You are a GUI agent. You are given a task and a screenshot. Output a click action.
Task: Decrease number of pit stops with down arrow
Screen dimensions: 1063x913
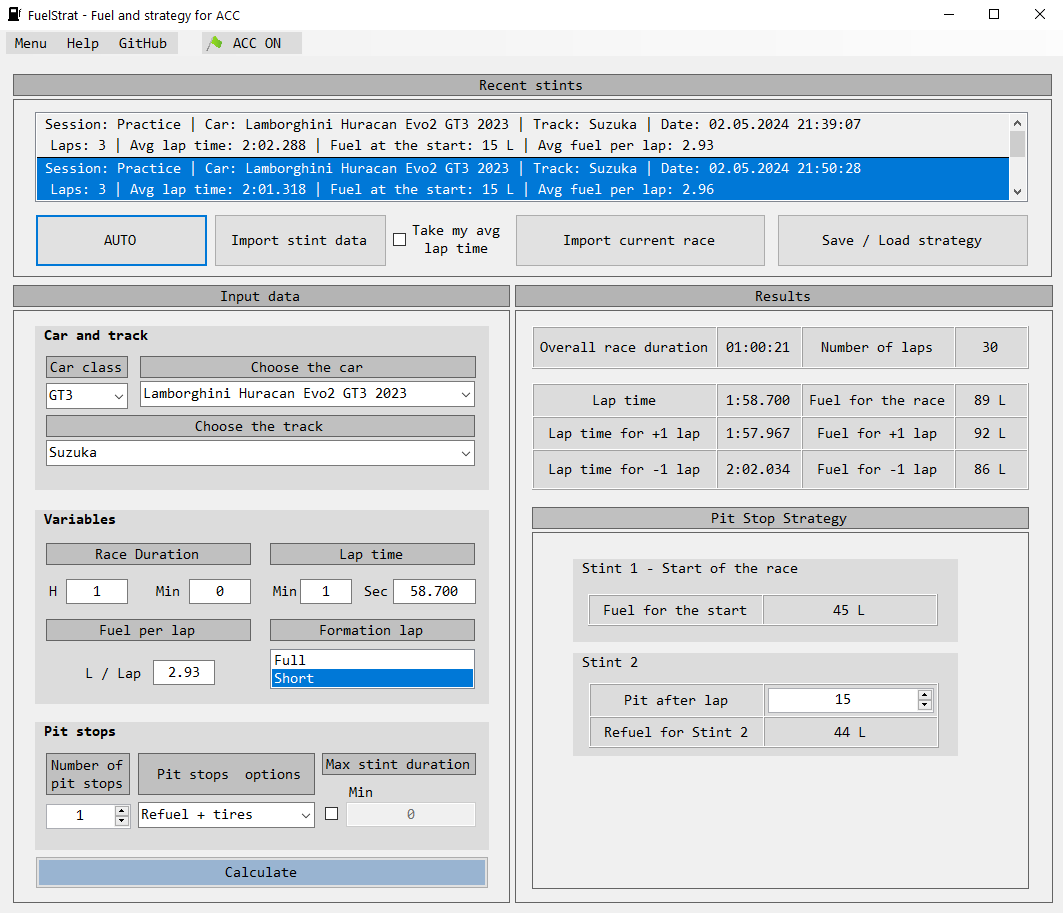[122, 821]
